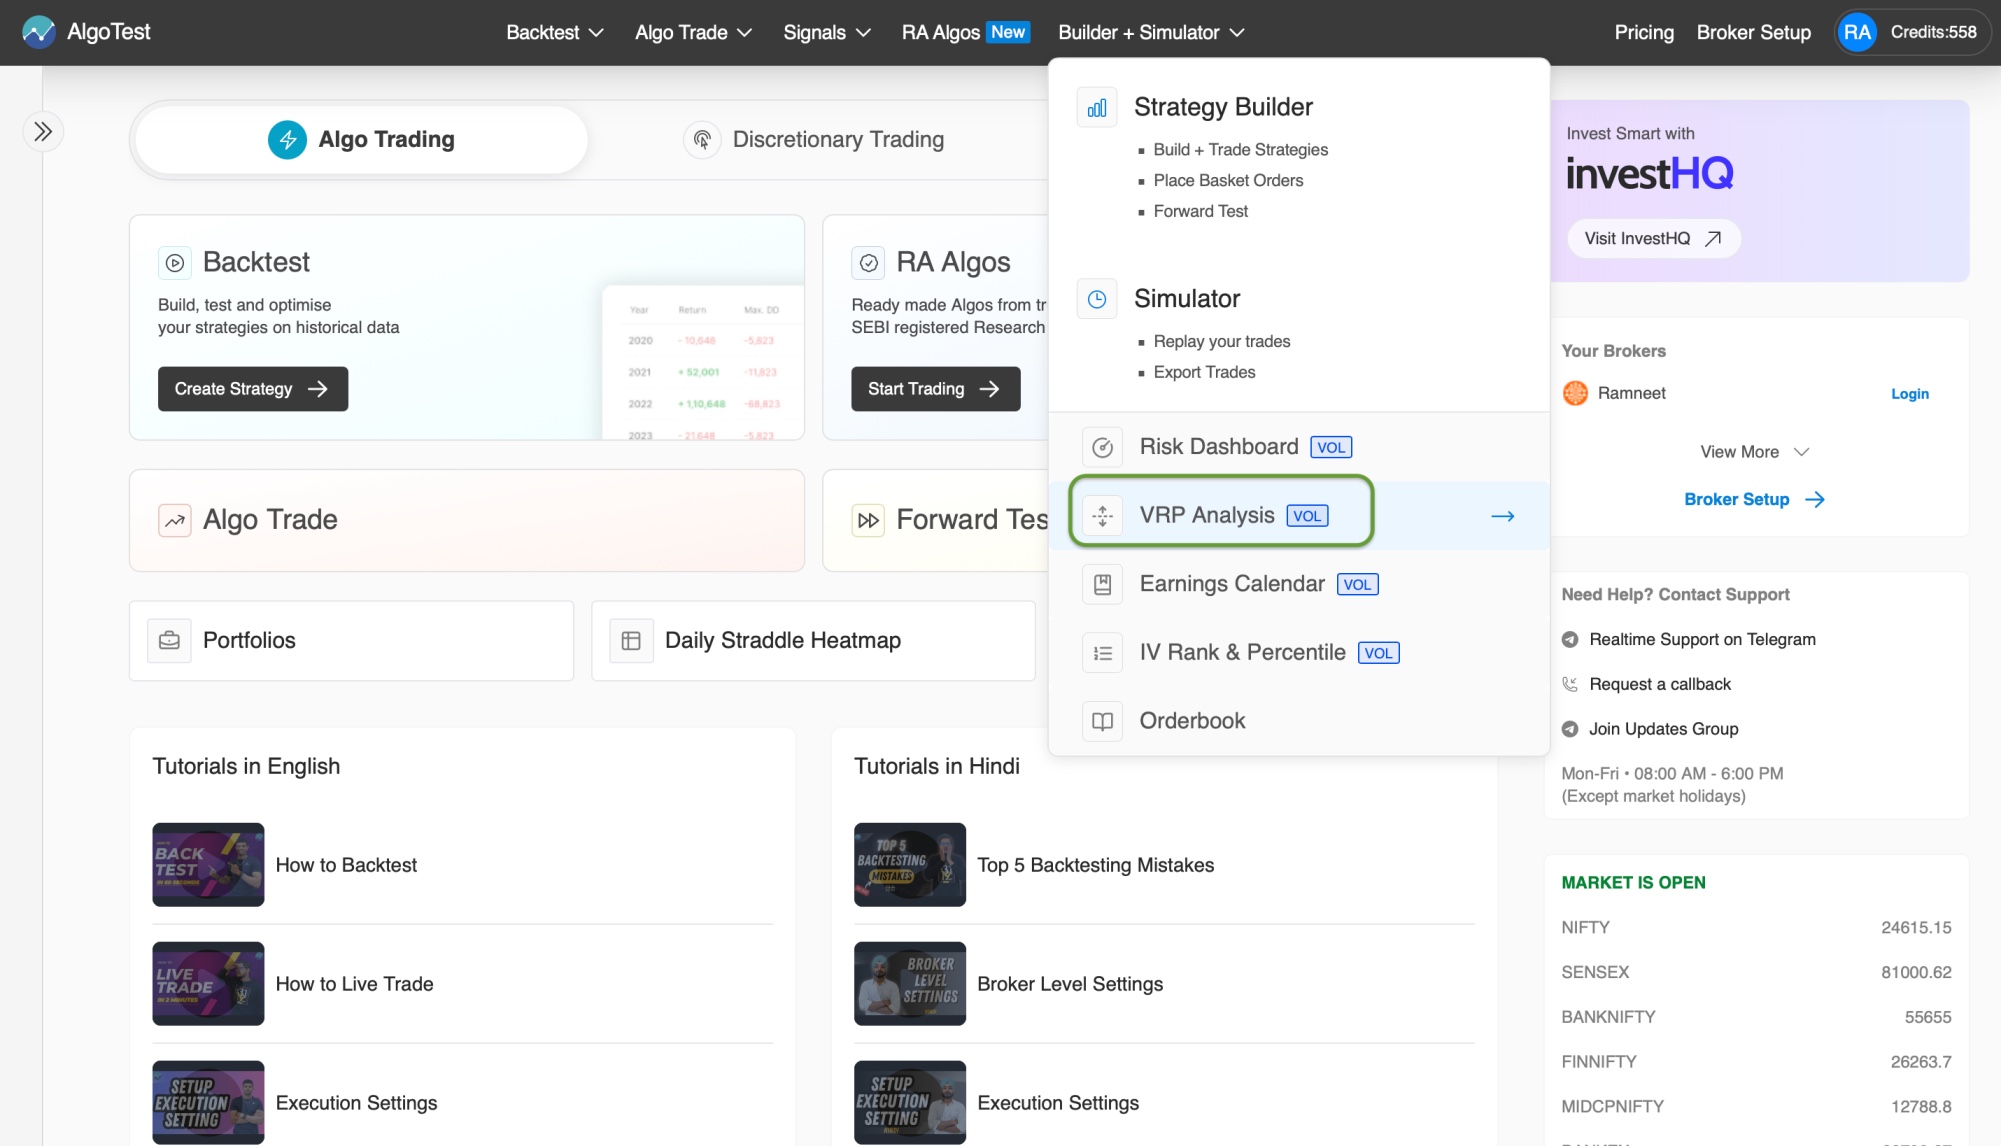
Task: Collapse the left sidebar double-arrow
Action: point(43,131)
